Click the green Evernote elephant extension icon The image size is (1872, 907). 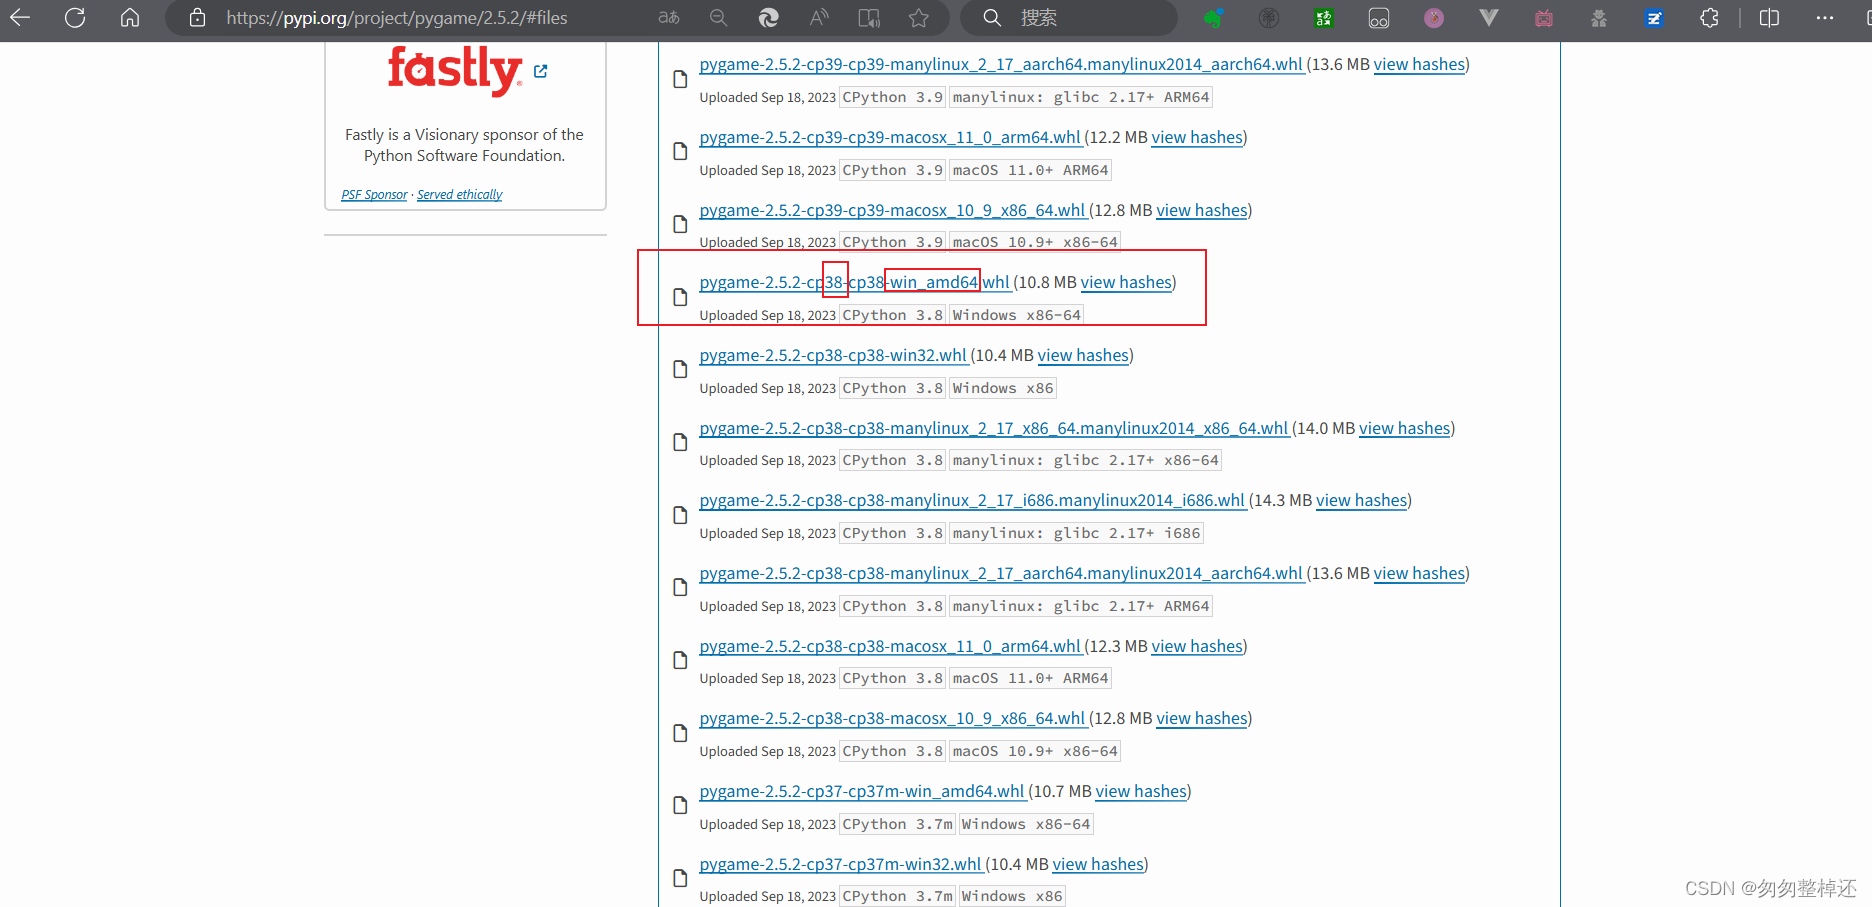coord(1213,18)
